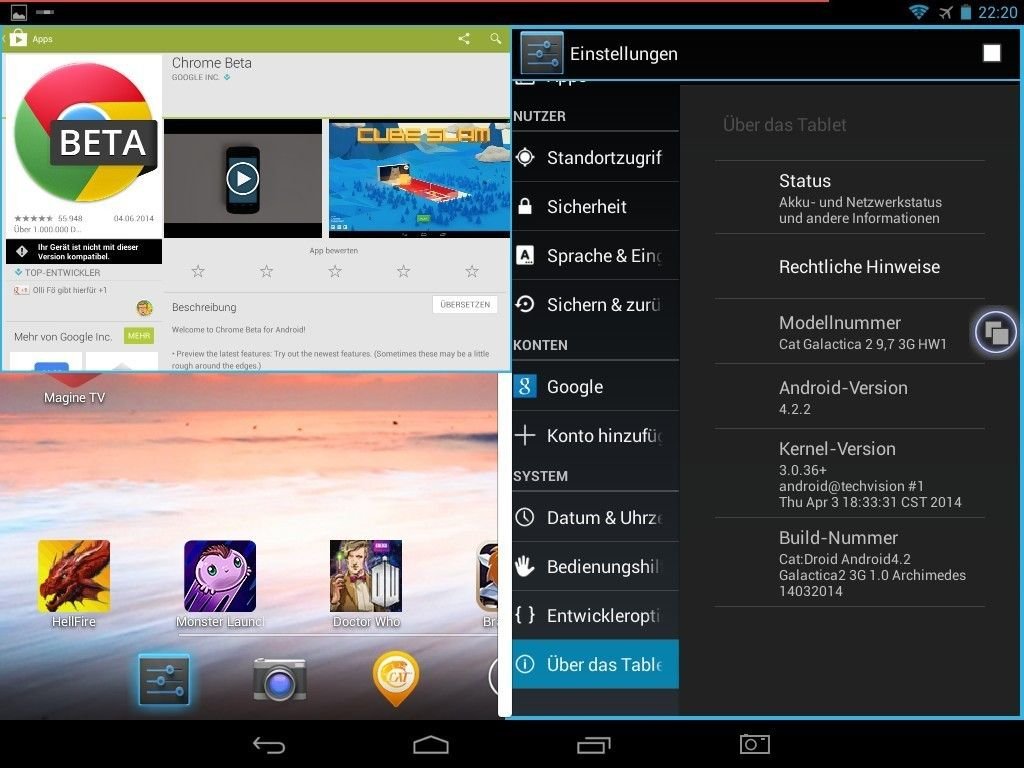Tap the floating multi-window button
This screenshot has width=1024, height=768.
point(995,332)
